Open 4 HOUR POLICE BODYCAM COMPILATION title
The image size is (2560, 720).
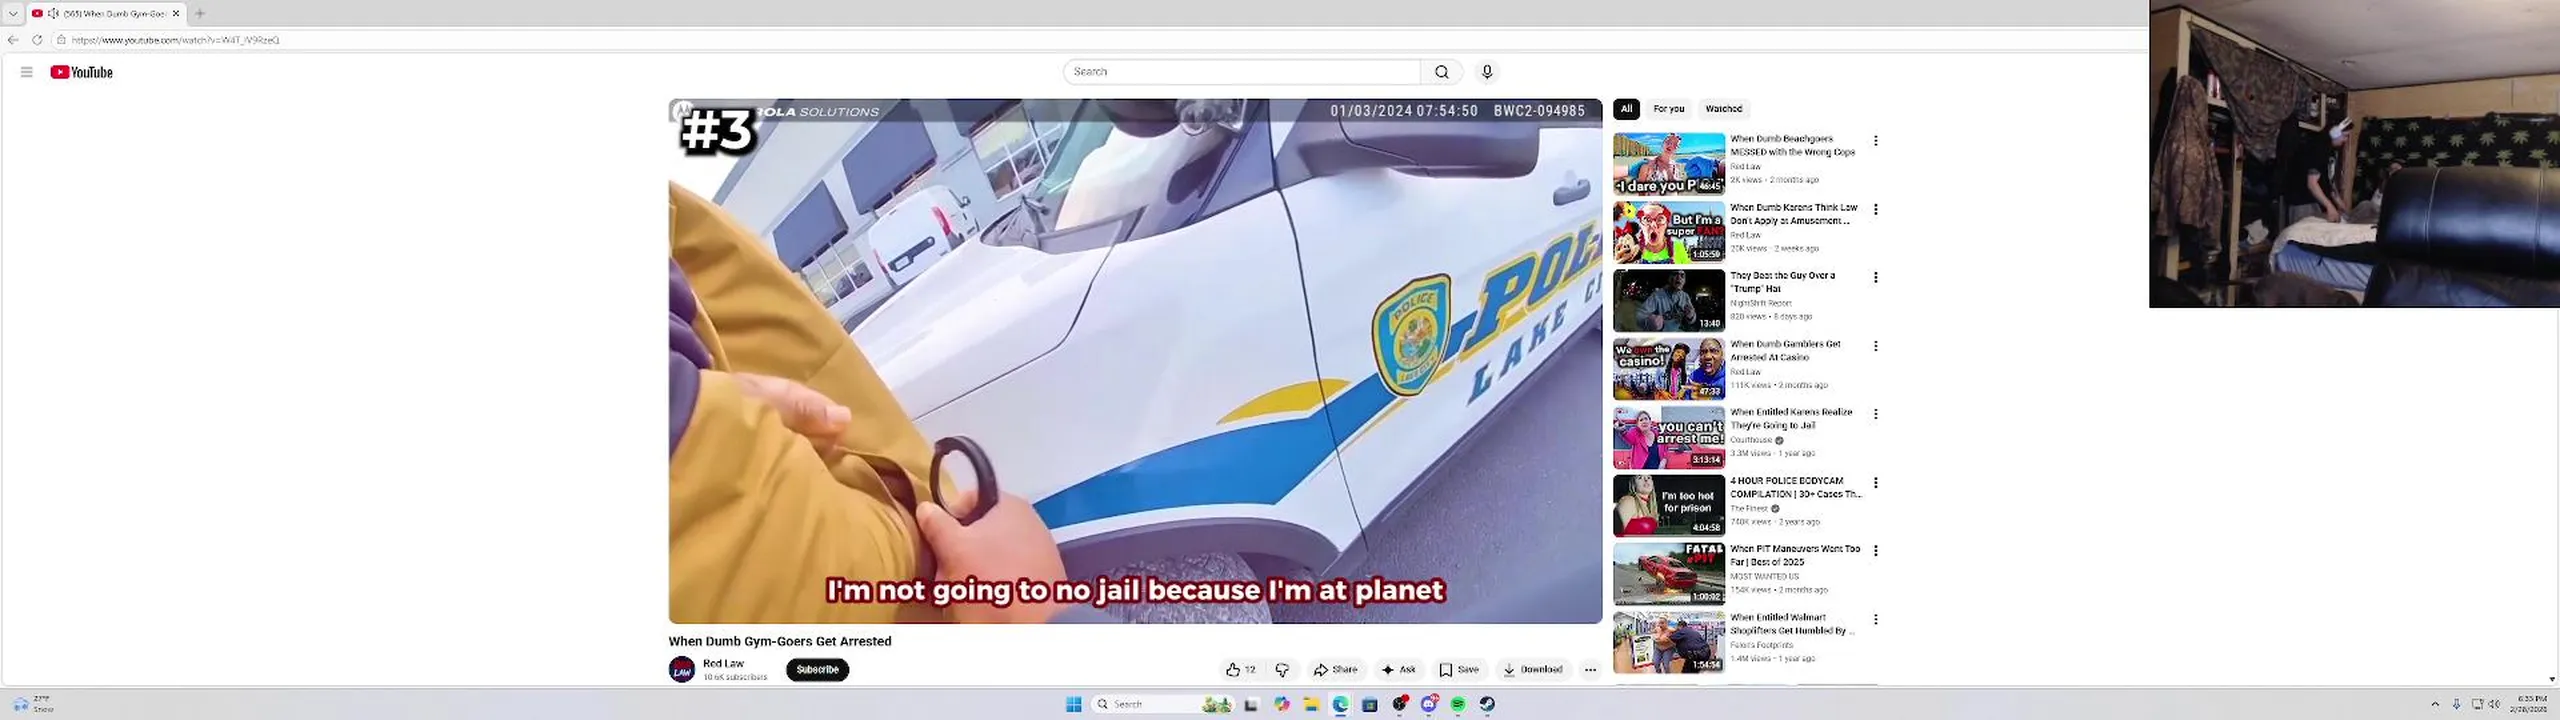click(1796, 487)
